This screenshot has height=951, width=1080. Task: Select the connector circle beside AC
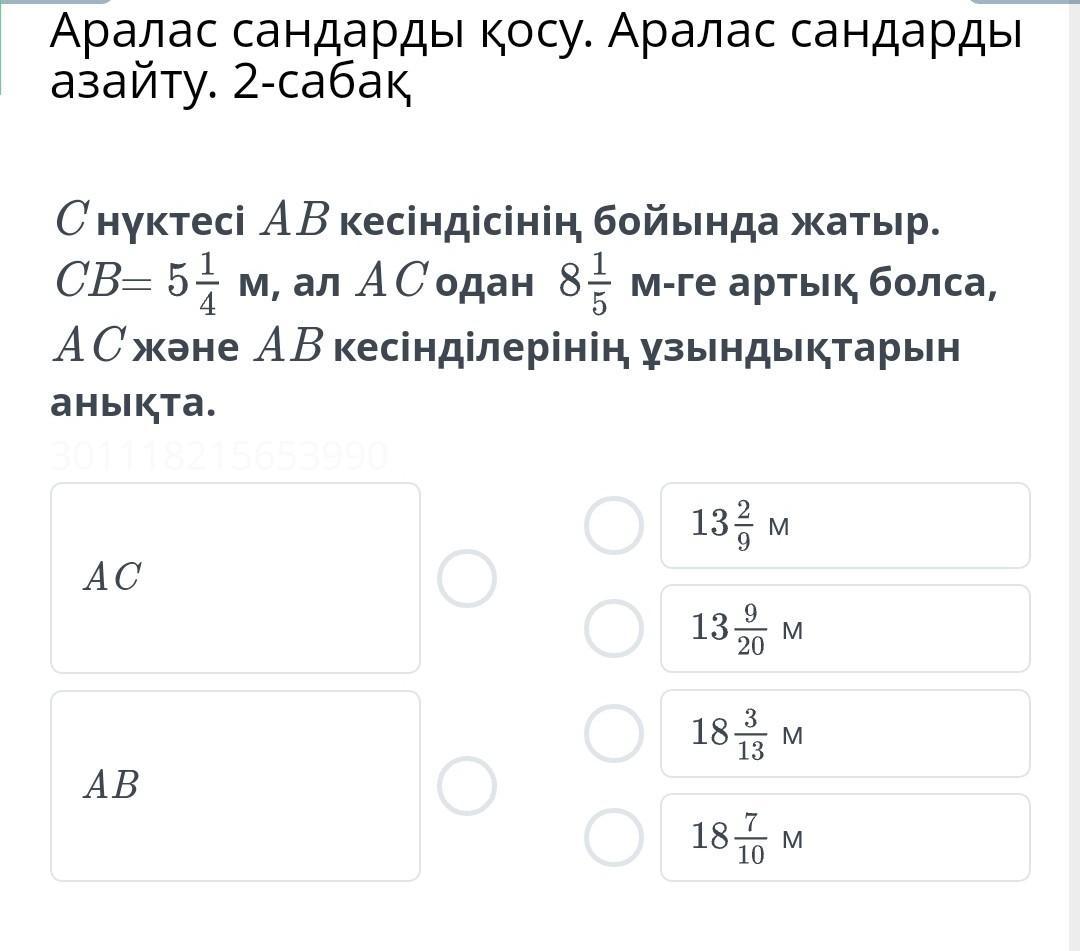click(x=467, y=578)
